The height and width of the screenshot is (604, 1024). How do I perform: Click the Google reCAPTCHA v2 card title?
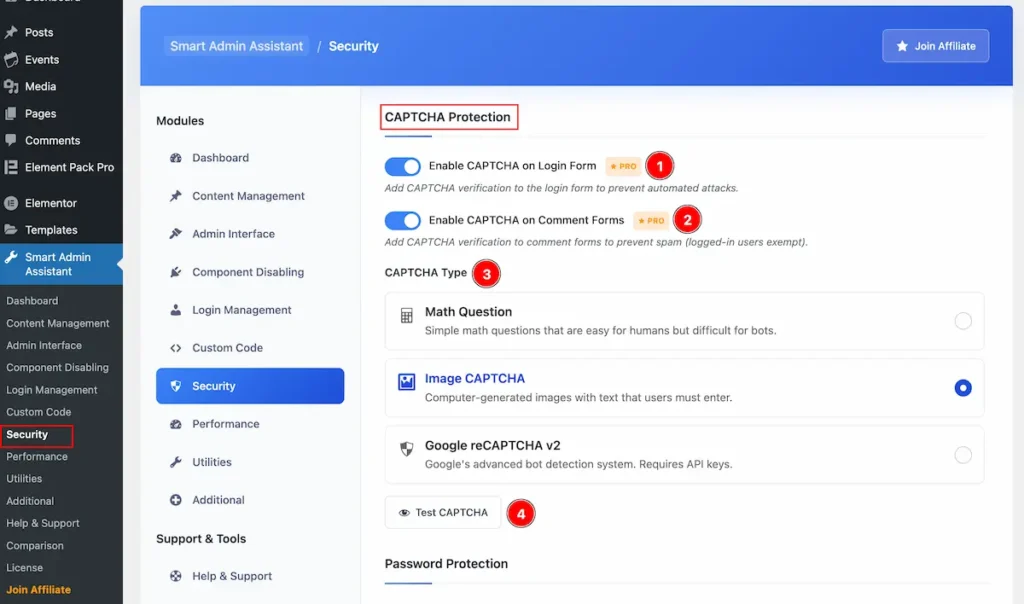[x=492, y=445]
